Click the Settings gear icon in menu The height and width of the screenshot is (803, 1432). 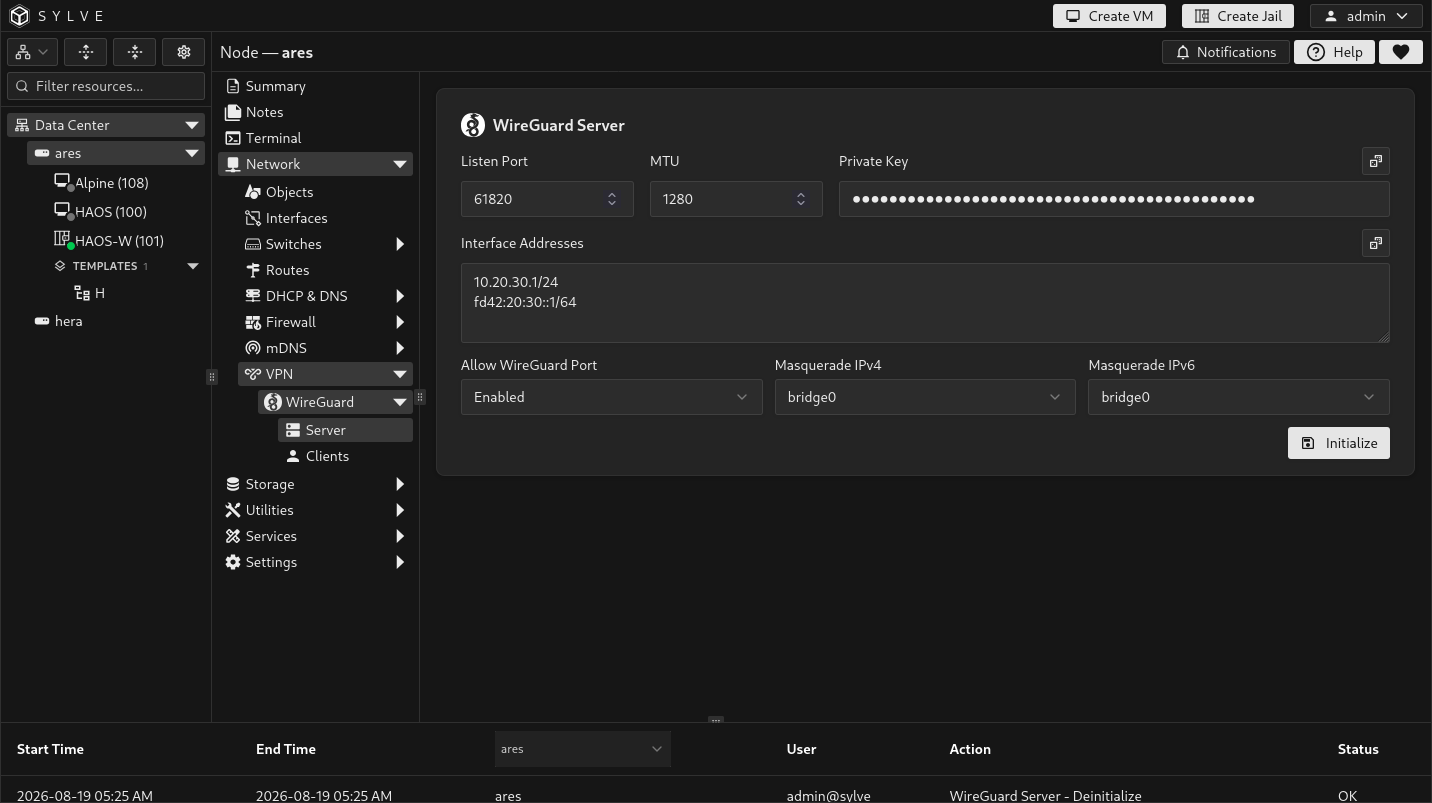(233, 562)
